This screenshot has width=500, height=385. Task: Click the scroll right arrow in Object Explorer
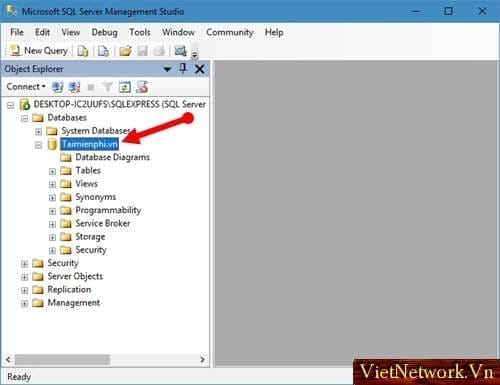tap(202, 360)
